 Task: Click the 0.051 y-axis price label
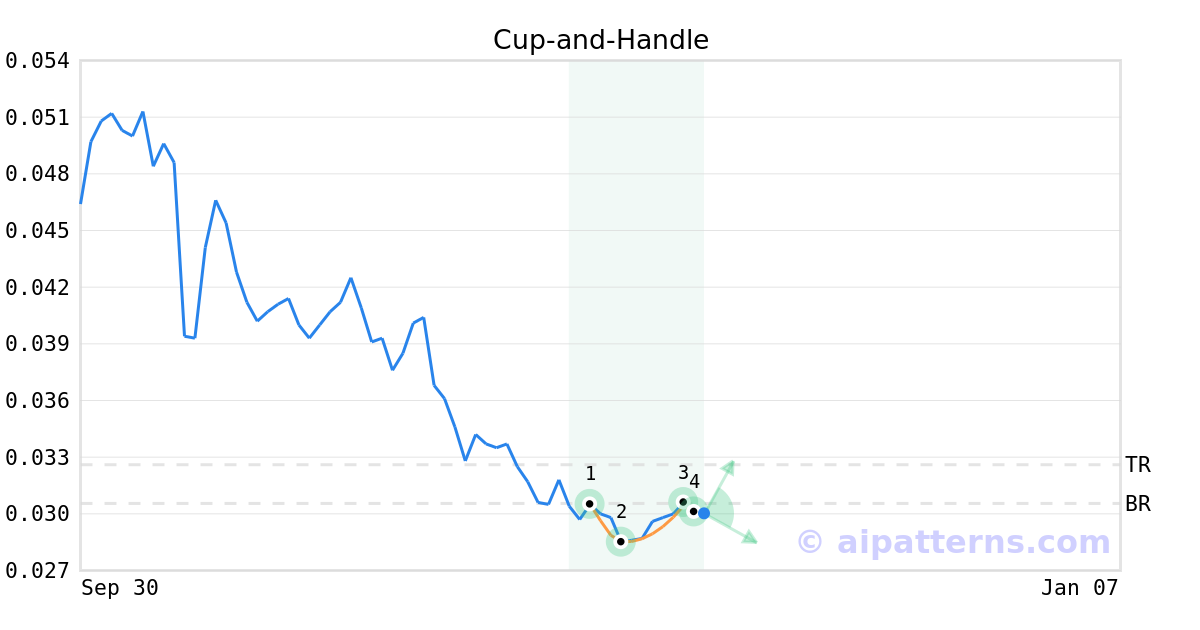point(37,118)
